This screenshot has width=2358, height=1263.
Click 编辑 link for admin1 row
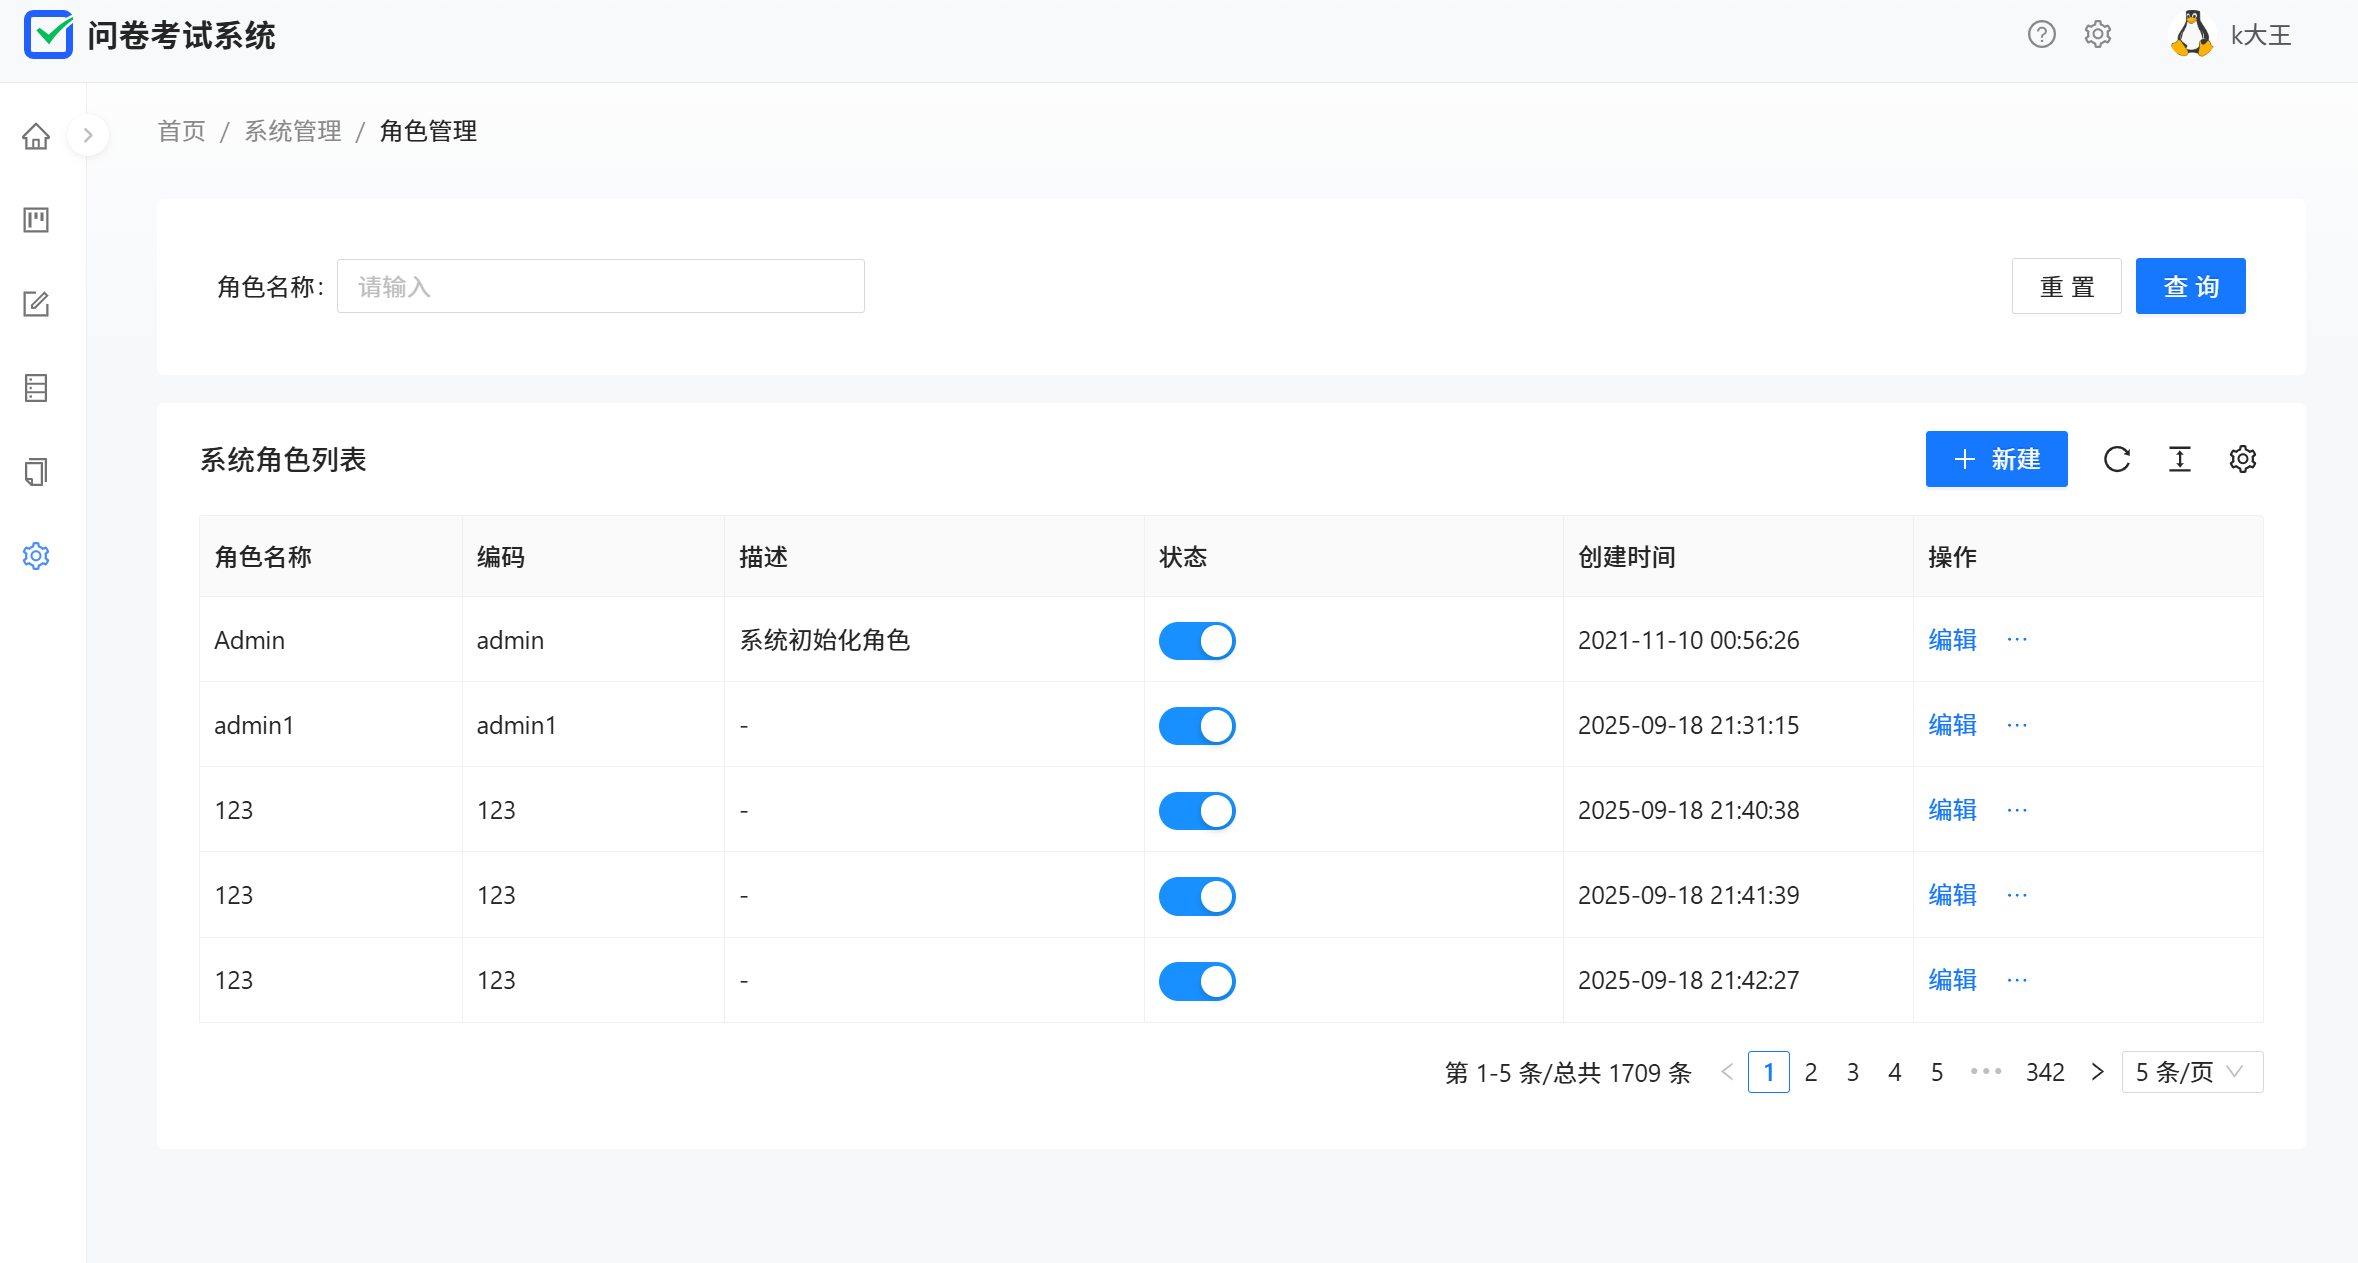click(x=1952, y=725)
